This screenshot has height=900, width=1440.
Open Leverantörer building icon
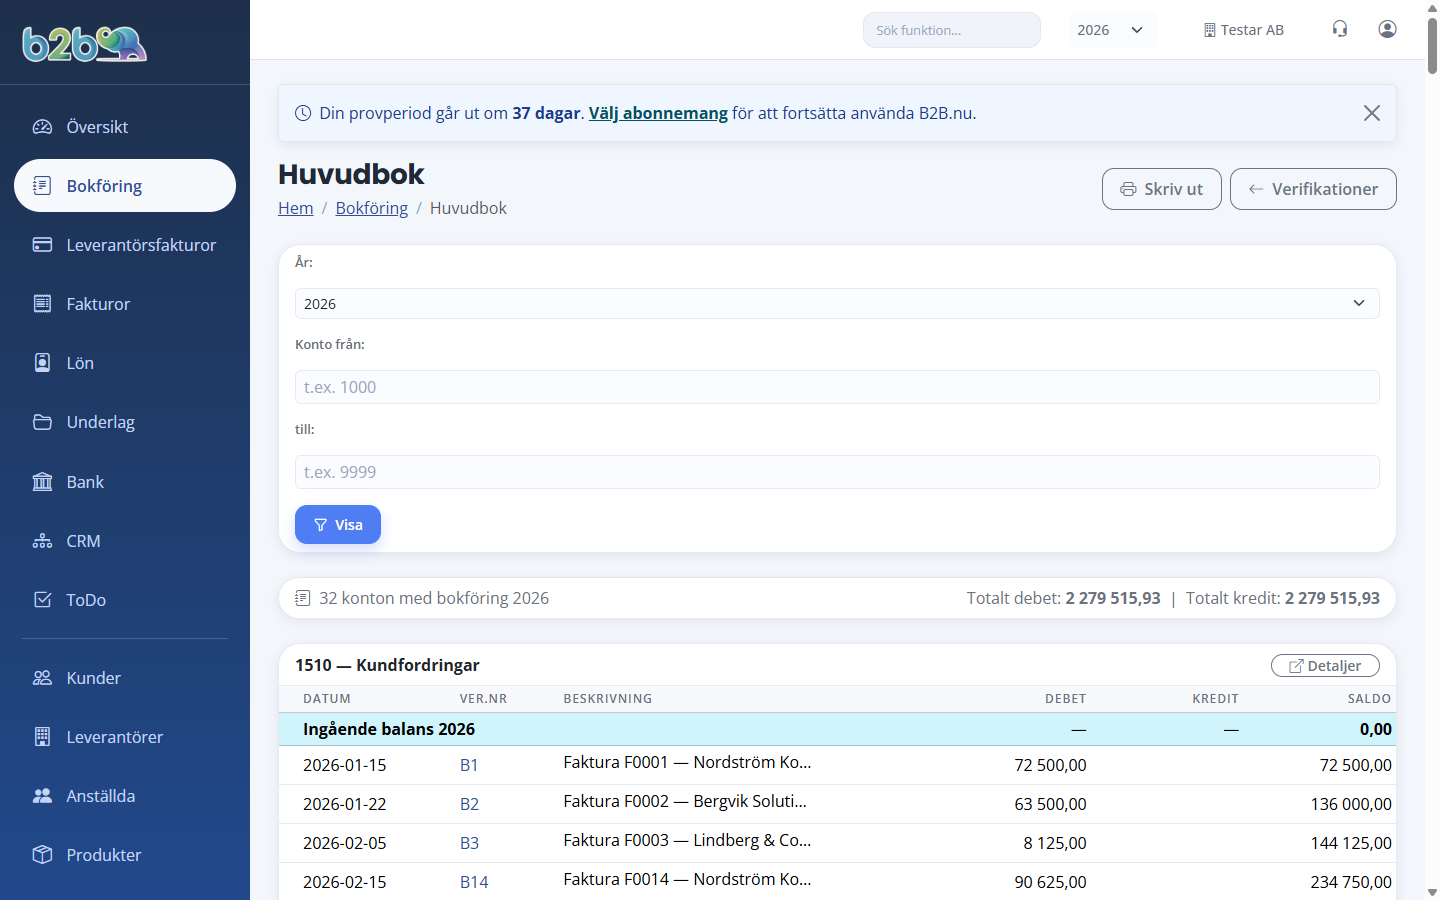[x=42, y=737]
